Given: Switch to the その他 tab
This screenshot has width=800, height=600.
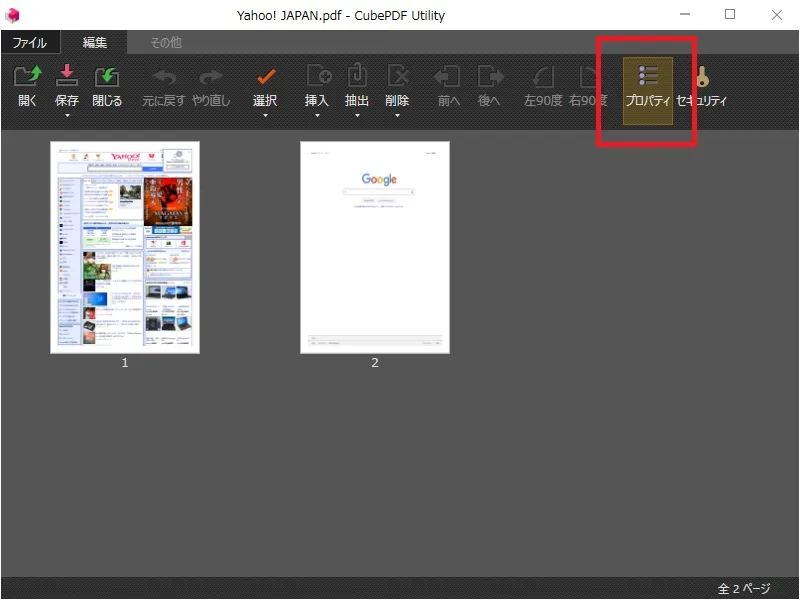Looking at the screenshot, I should point(166,42).
